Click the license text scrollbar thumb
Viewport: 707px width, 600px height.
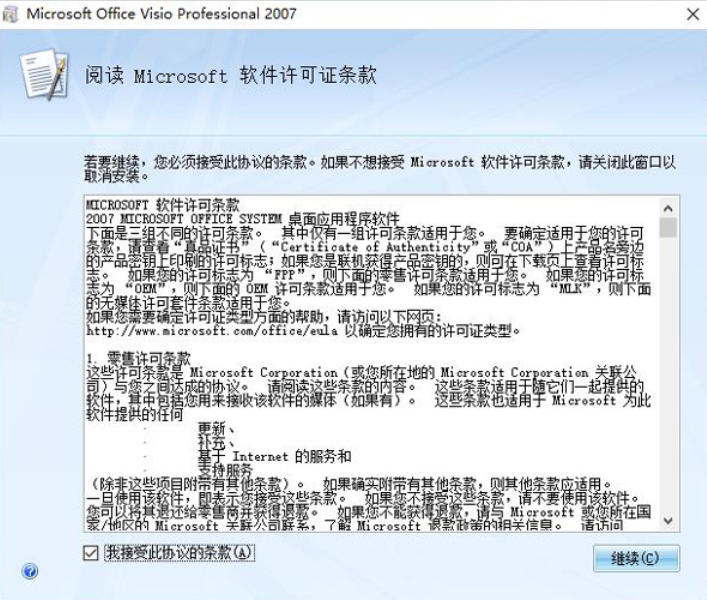pyautogui.click(x=668, y=228)
